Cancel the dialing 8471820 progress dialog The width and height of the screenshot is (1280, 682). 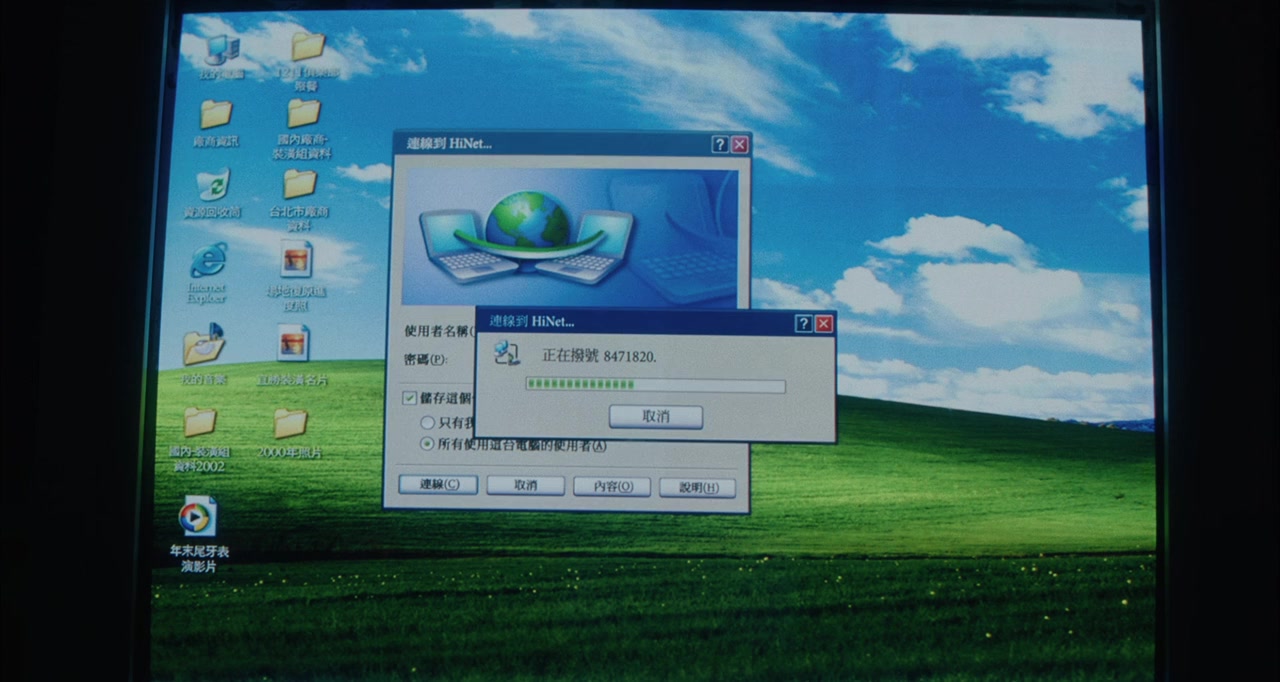click(655, 417)
